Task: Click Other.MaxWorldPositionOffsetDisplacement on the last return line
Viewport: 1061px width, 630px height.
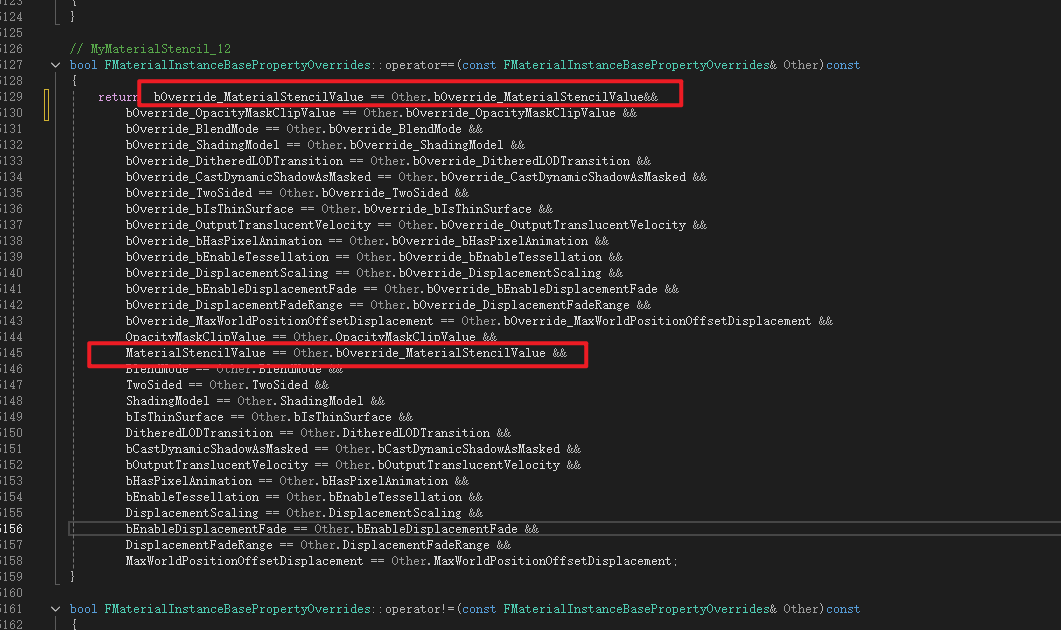Action: point(533,561)
